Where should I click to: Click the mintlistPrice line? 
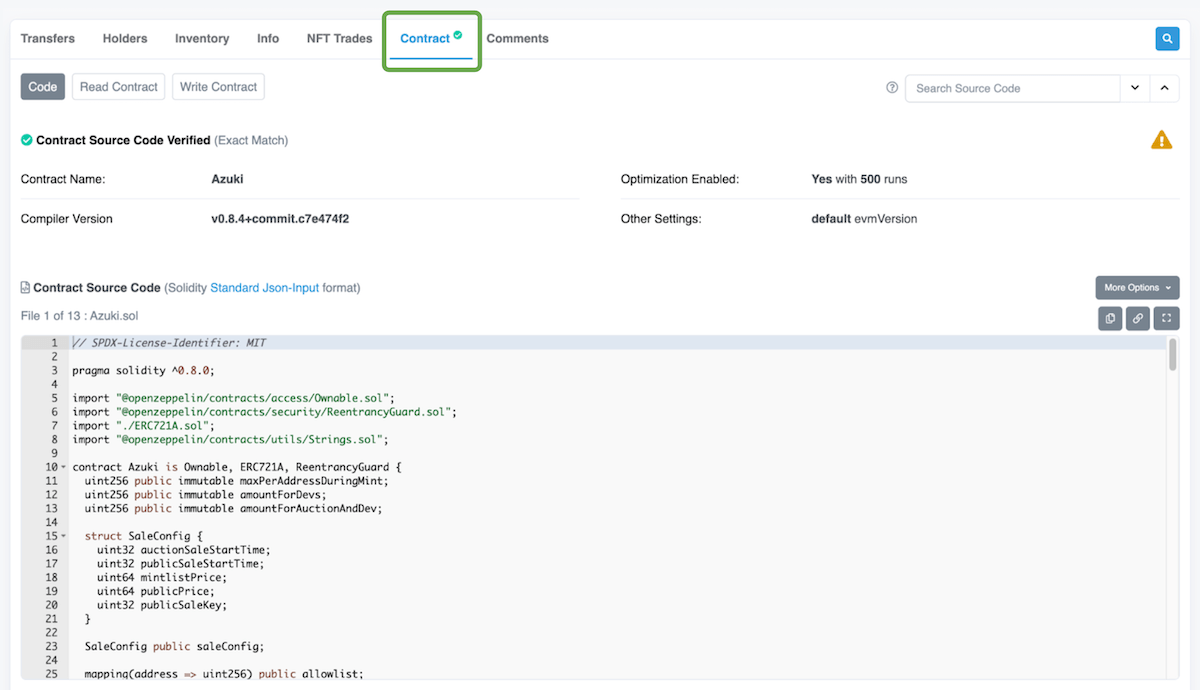[161, 577]
